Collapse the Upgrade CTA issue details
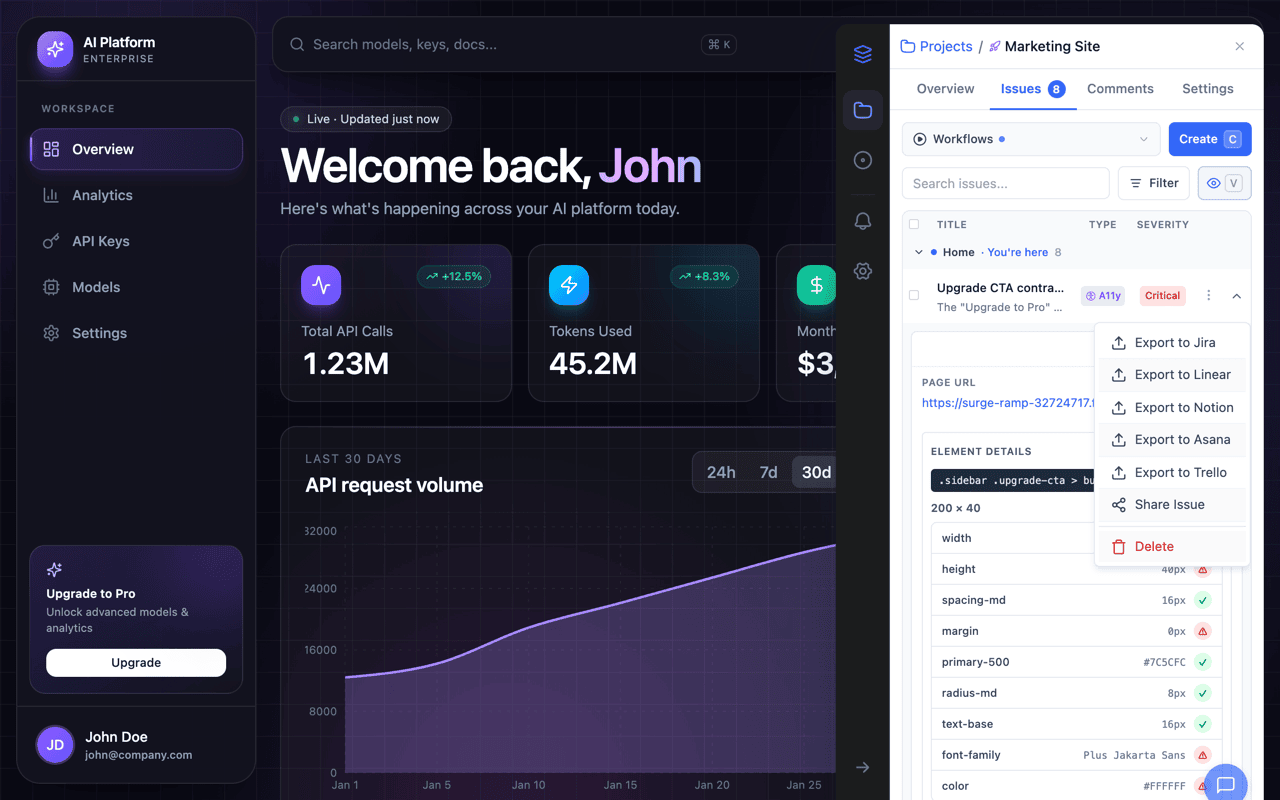 [1237, 296]
